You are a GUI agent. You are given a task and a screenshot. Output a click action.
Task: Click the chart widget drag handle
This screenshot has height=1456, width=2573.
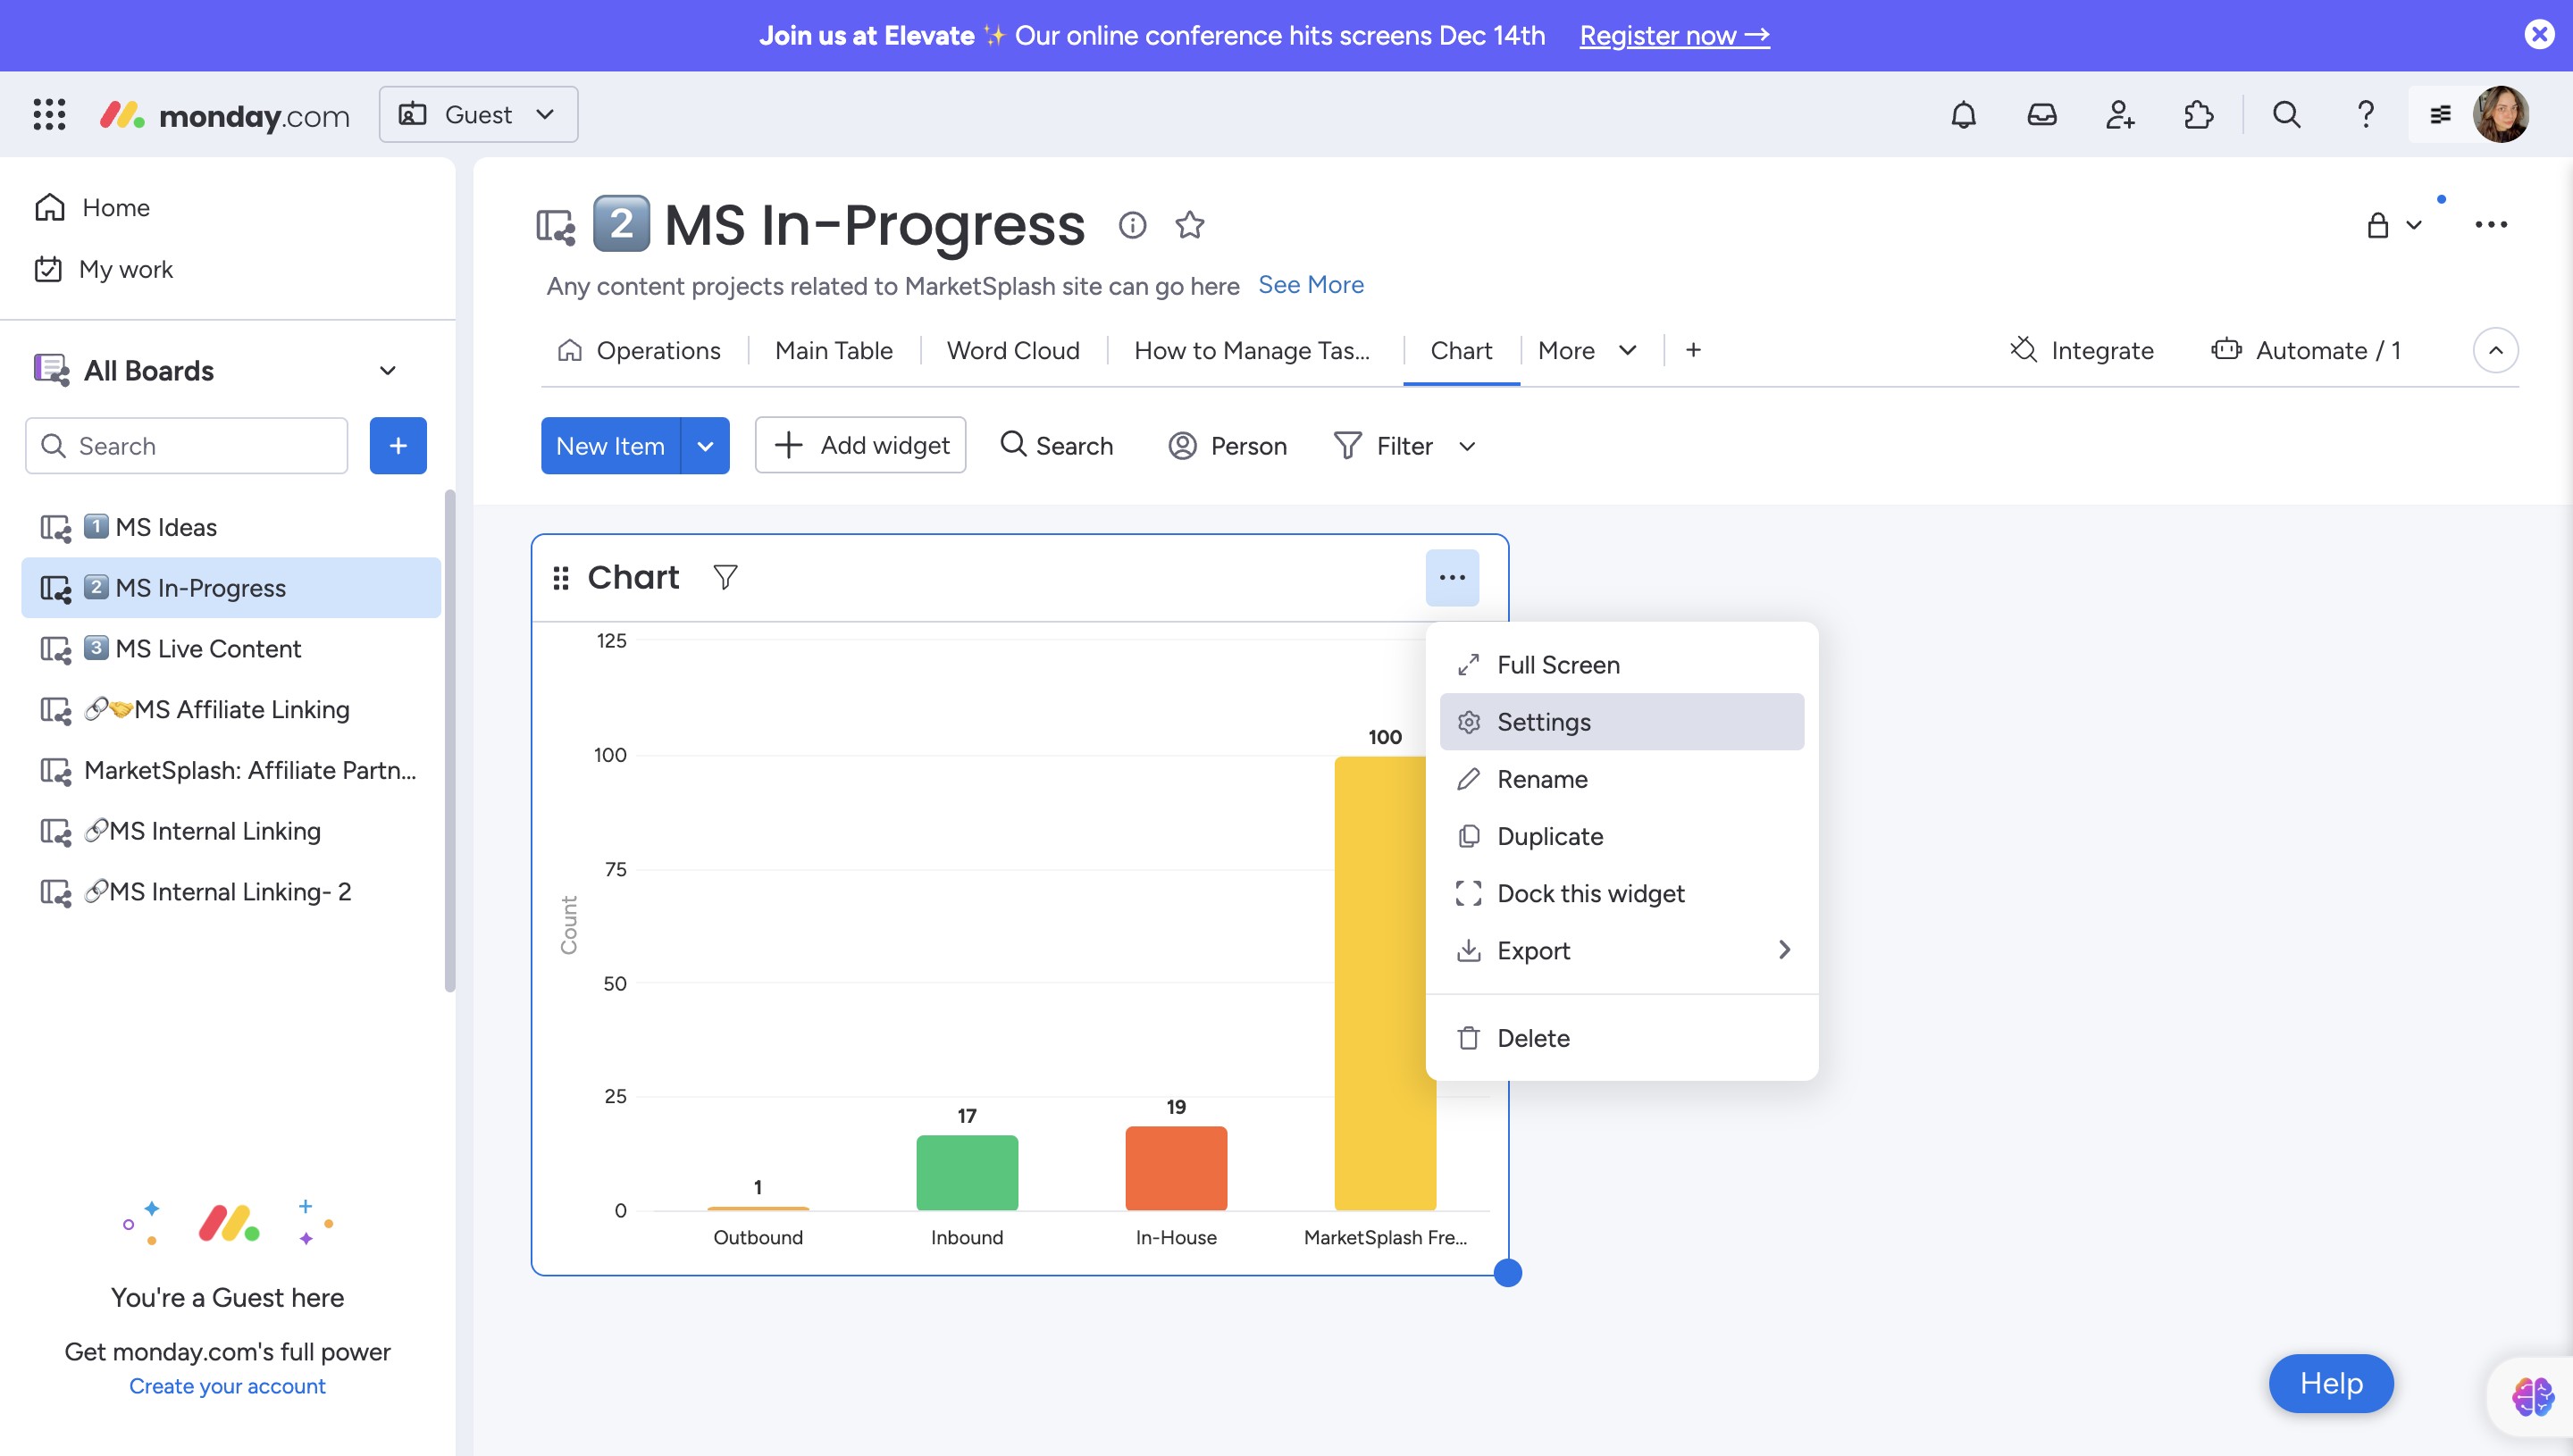(561, 578)
